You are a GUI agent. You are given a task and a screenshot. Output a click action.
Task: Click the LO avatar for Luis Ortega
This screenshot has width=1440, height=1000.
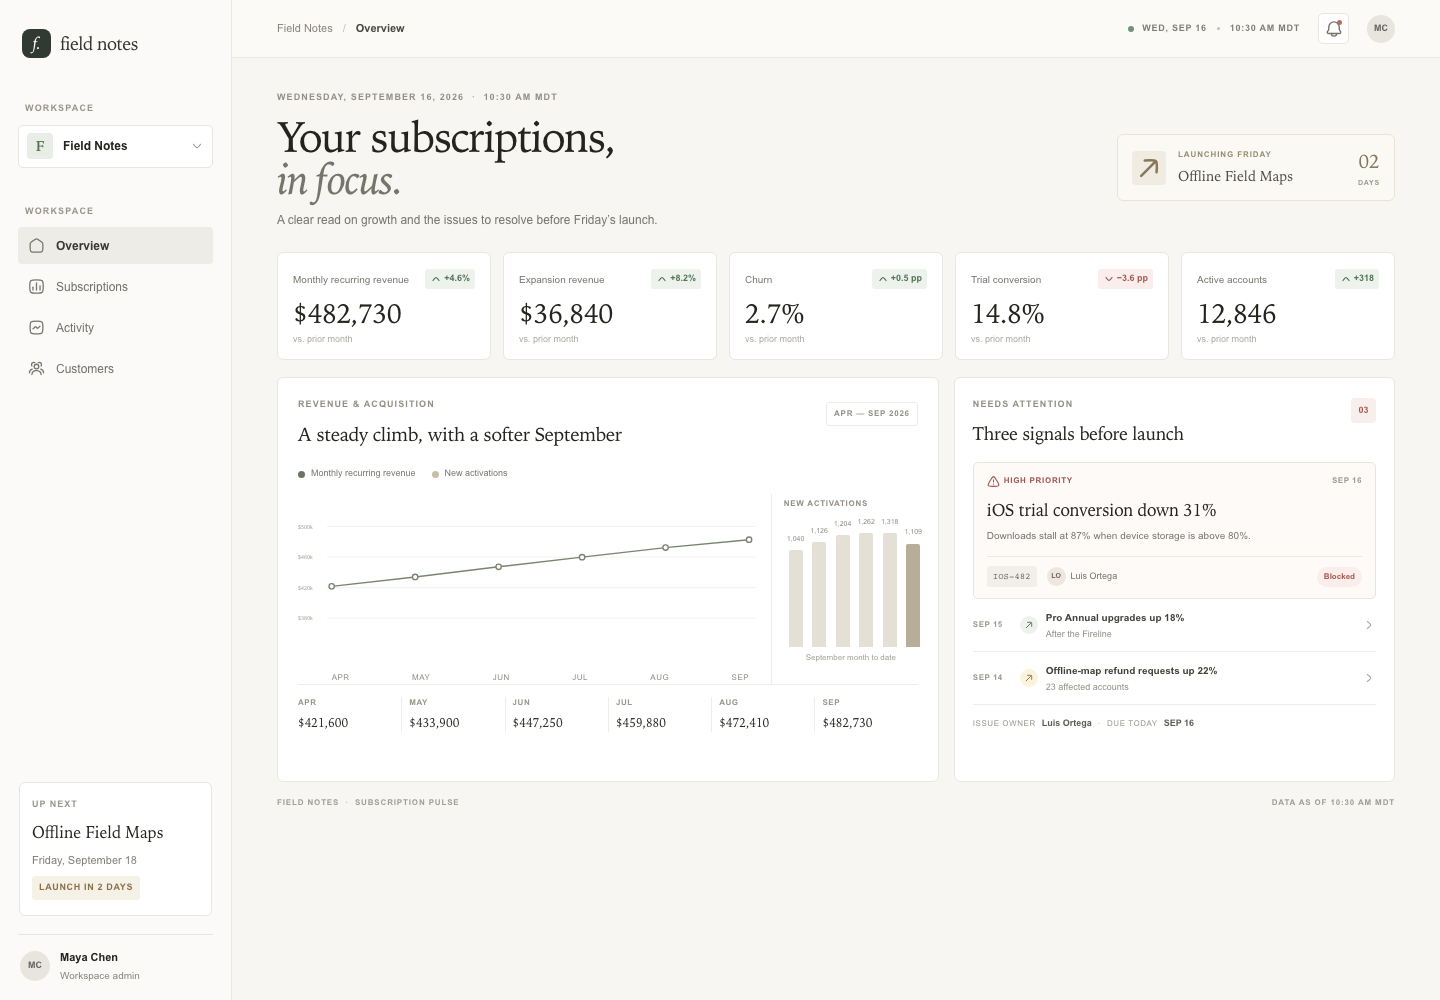1056,576
